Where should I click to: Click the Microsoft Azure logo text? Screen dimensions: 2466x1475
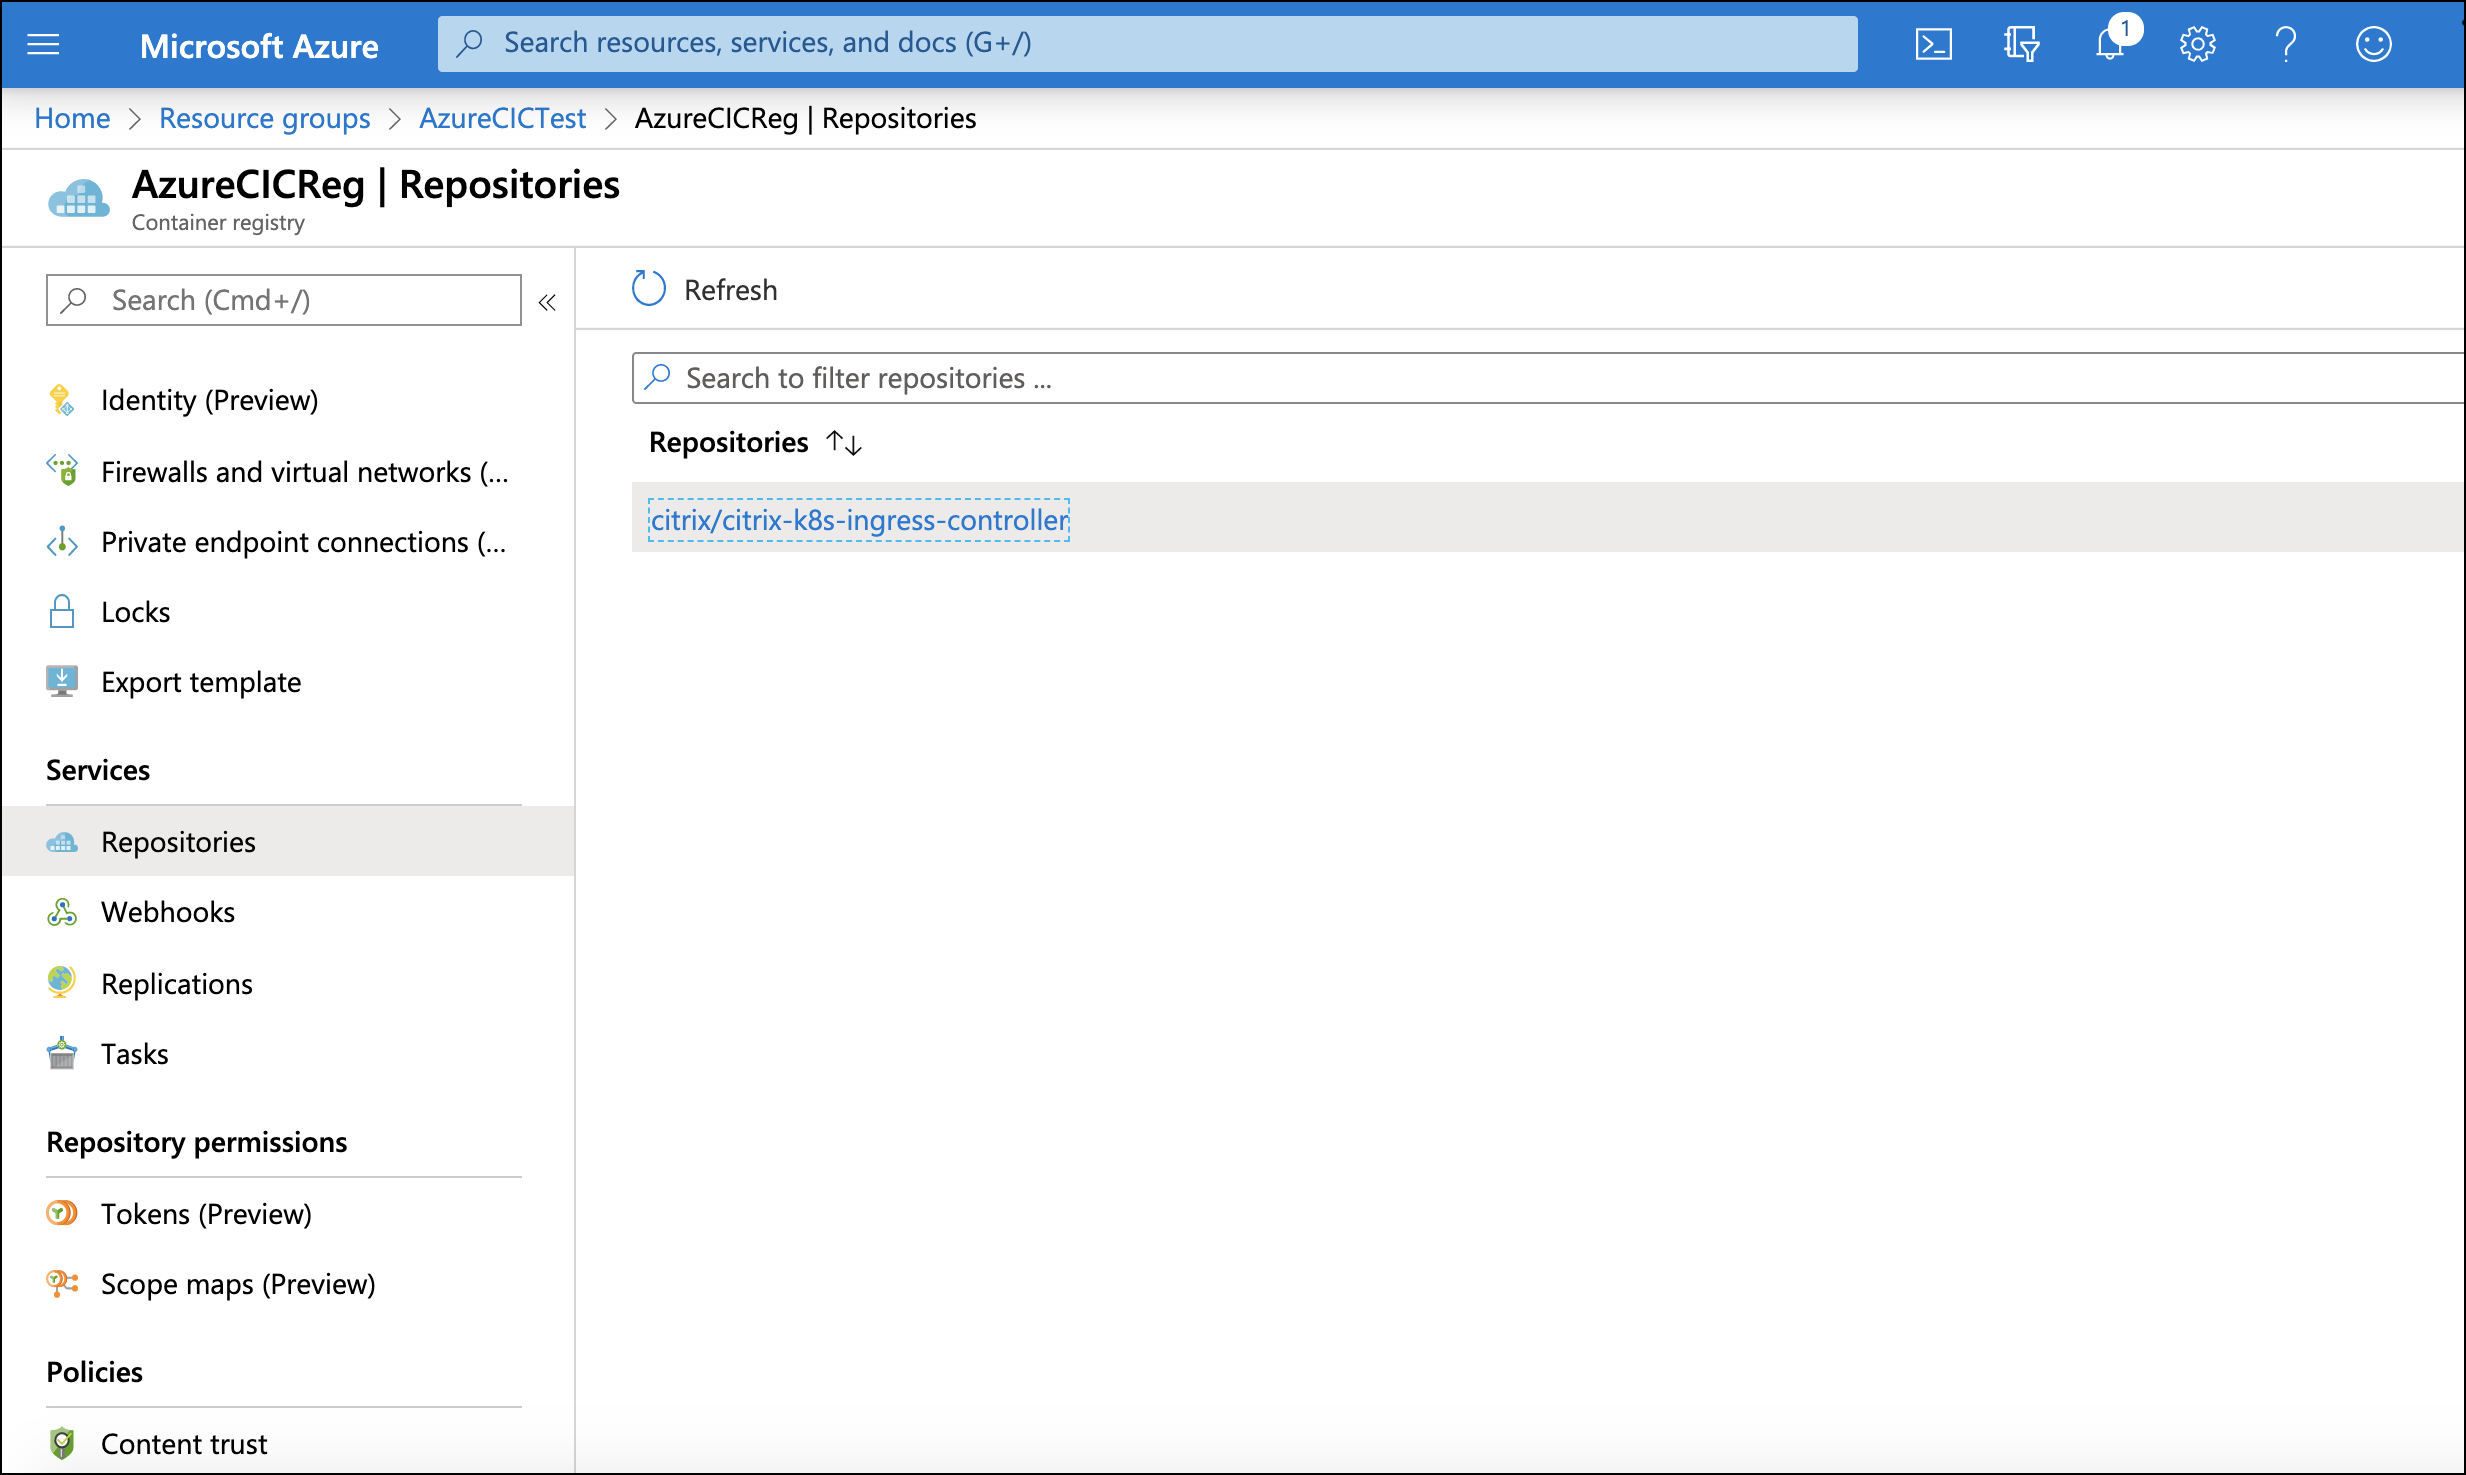pos(259,46)
